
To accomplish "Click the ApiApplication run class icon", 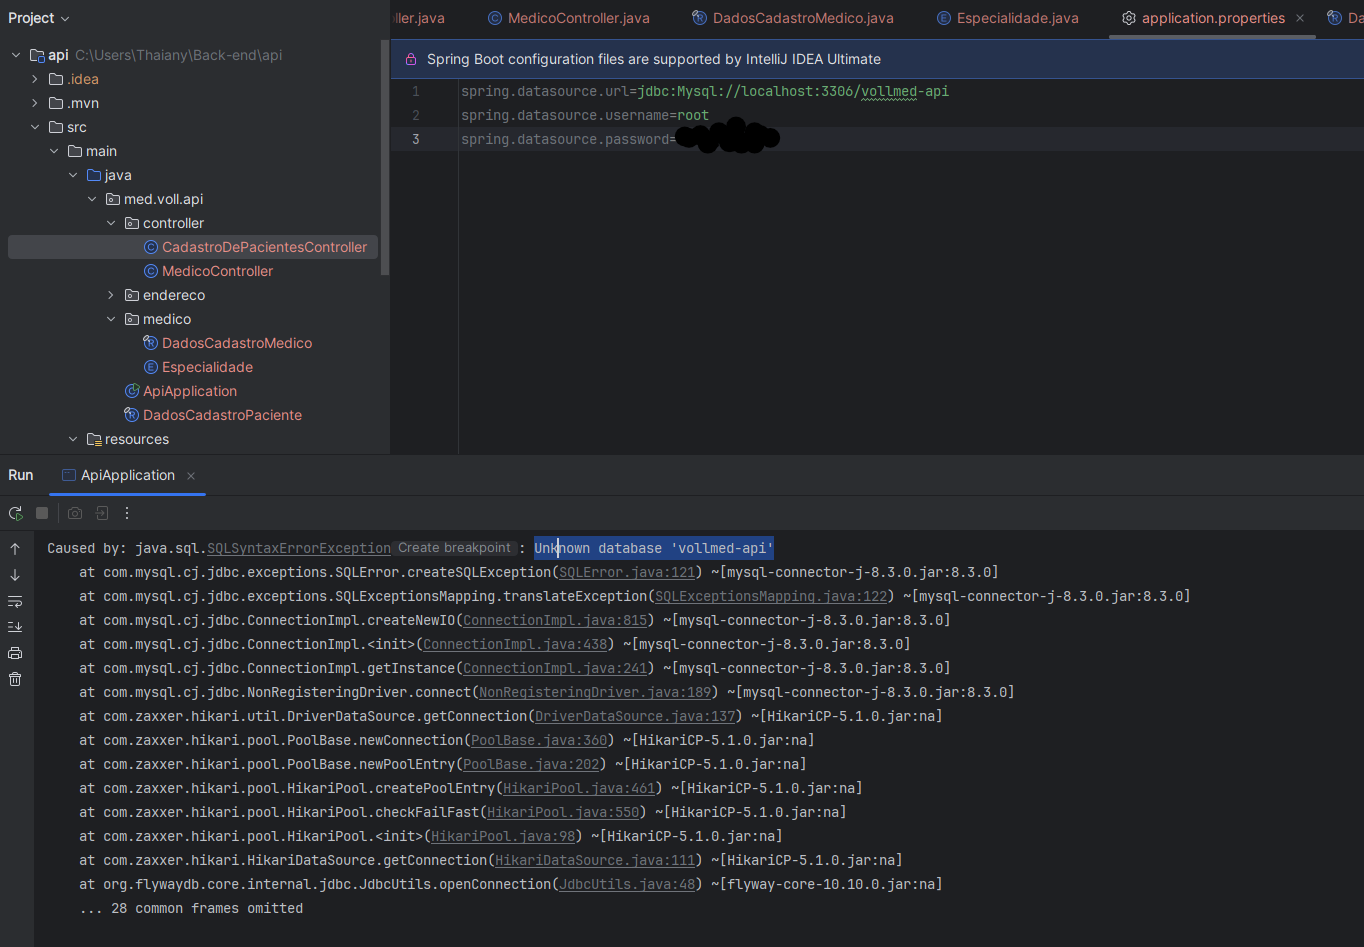I will click(131, 391).
